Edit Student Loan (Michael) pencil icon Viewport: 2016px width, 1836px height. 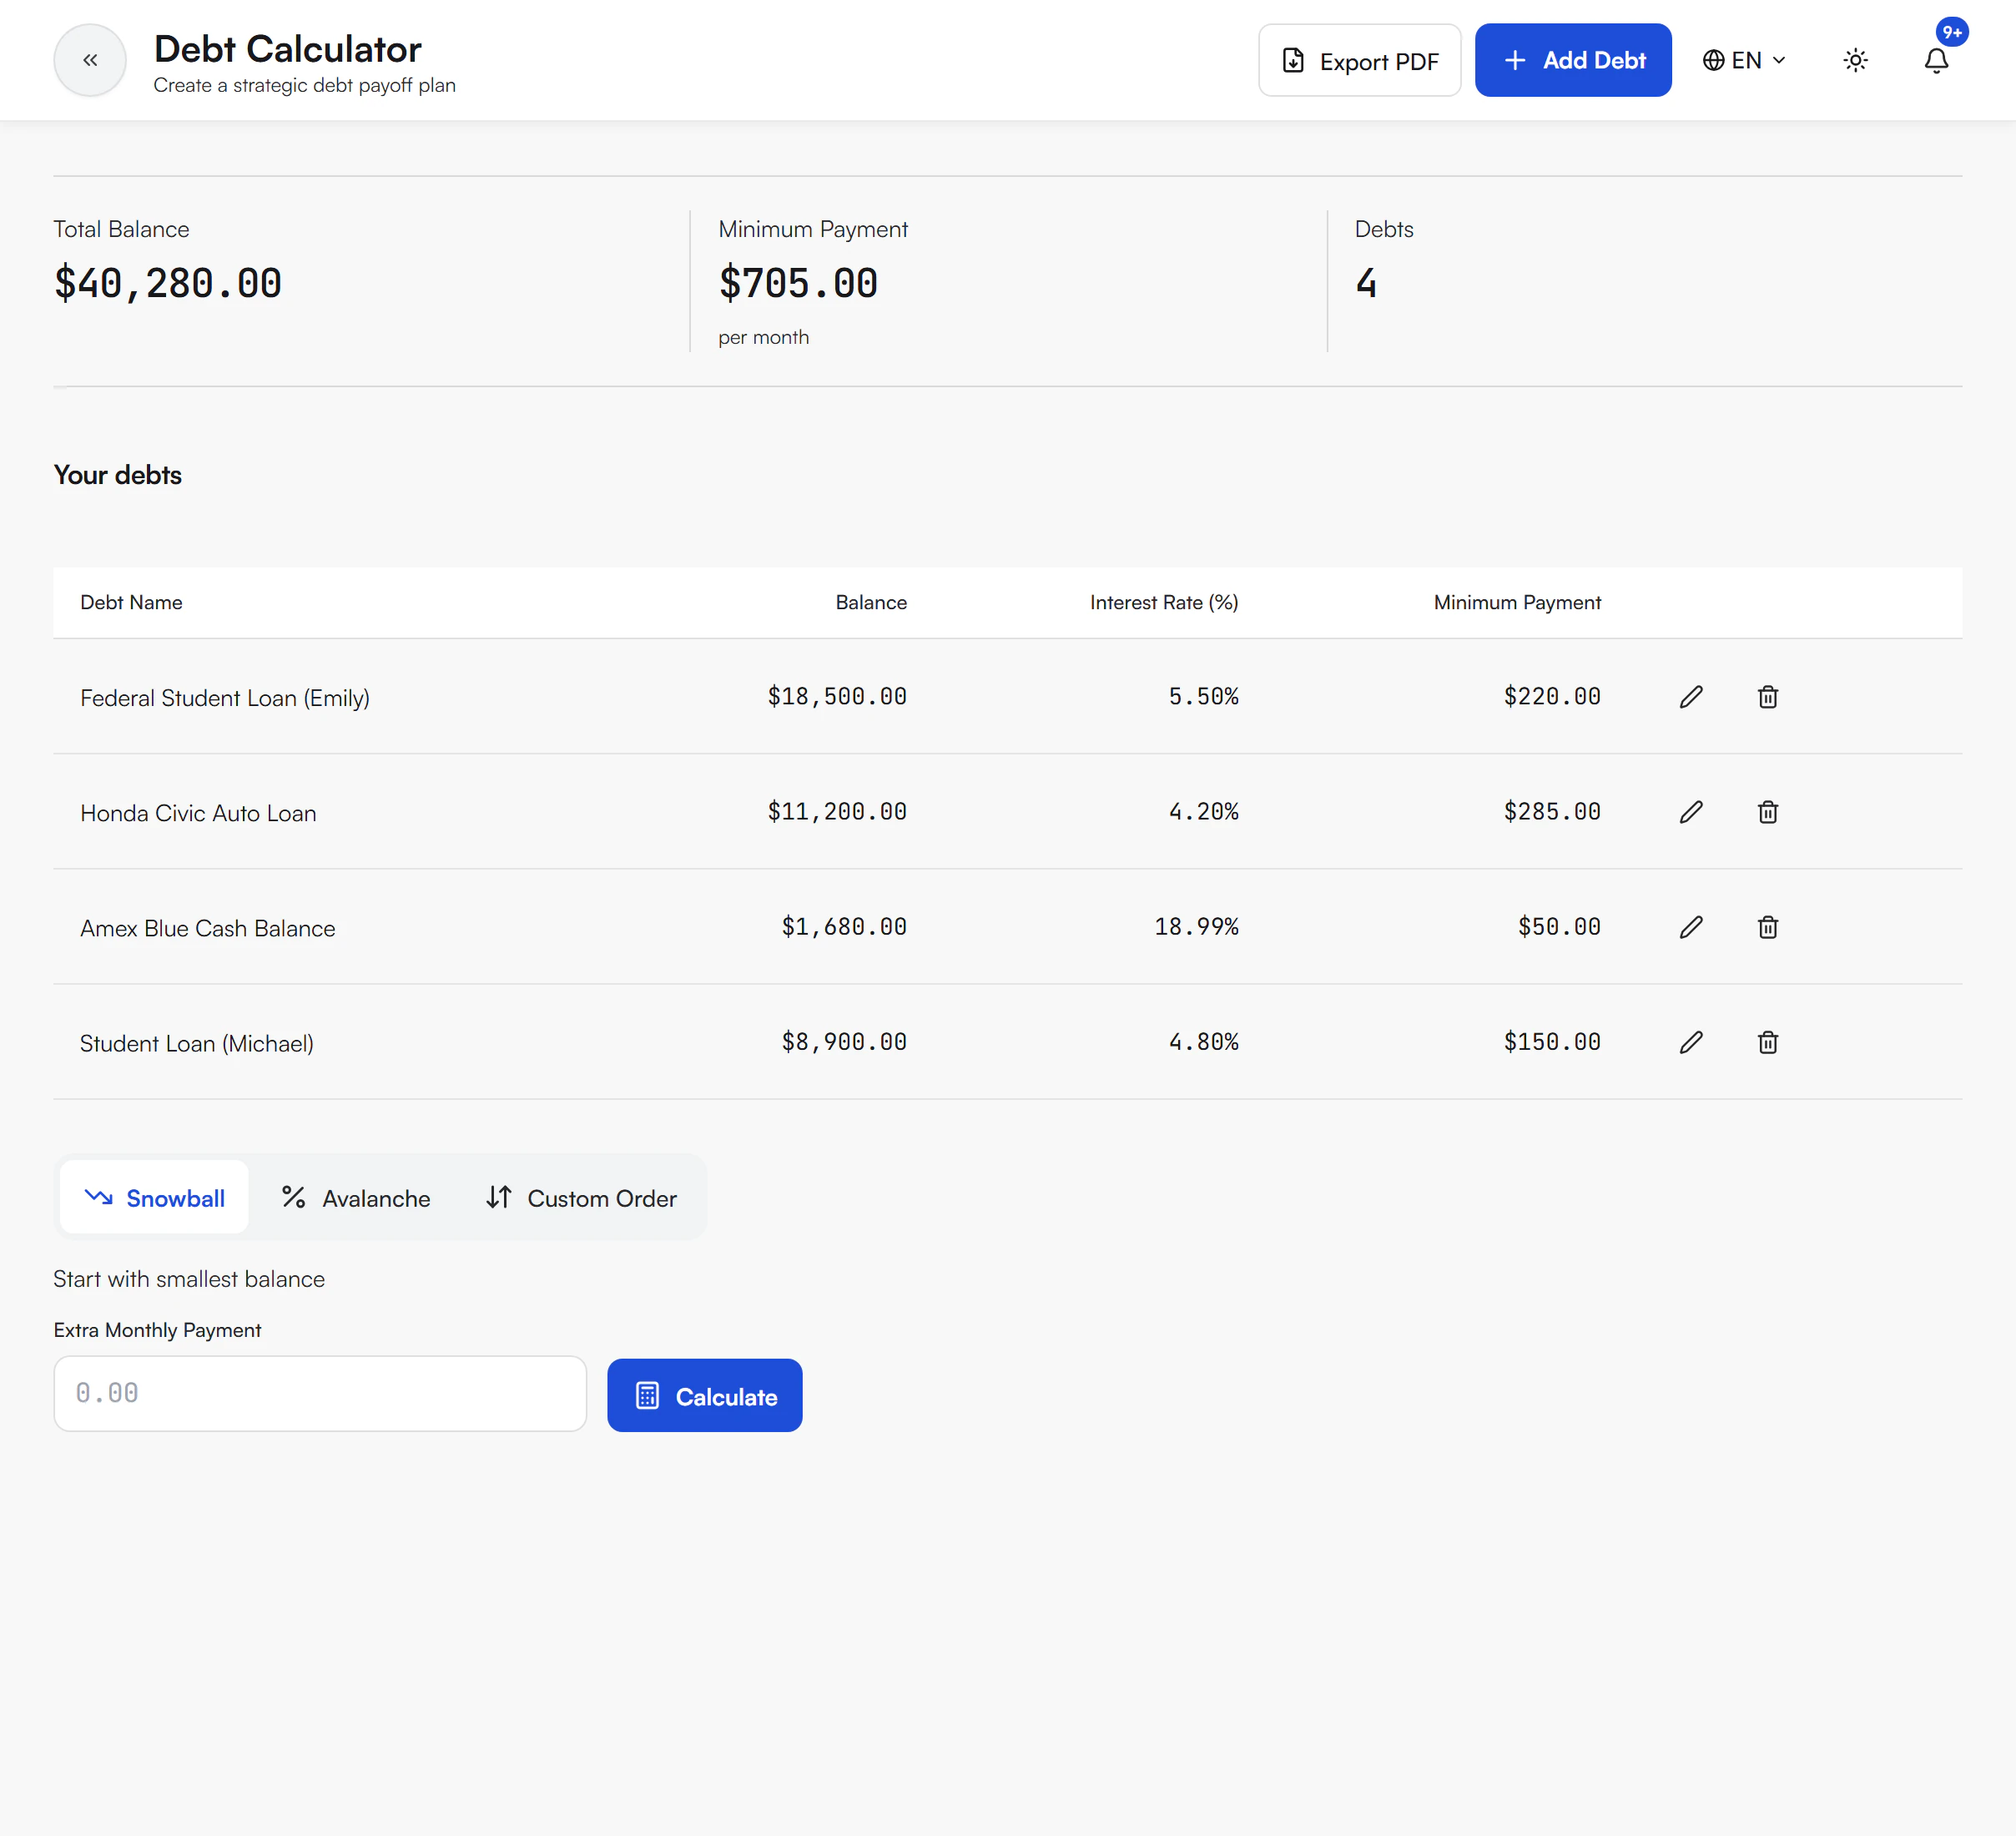pyautogui.click(x=1691, y=1042)
